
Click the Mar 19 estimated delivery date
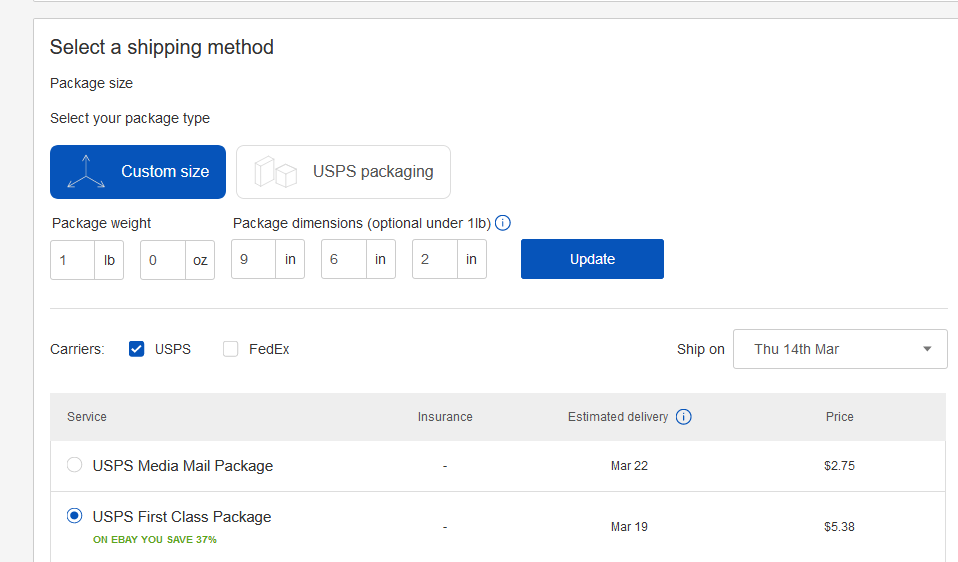click(629, 527)
